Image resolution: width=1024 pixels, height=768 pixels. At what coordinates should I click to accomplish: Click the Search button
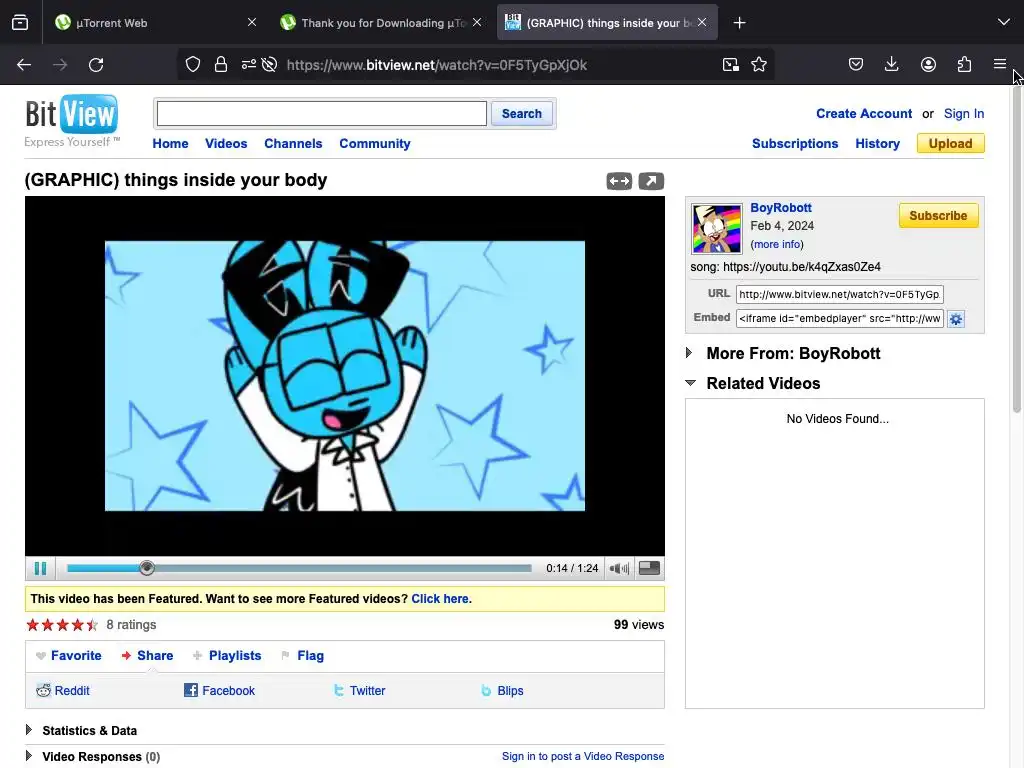tap(522, 114)
